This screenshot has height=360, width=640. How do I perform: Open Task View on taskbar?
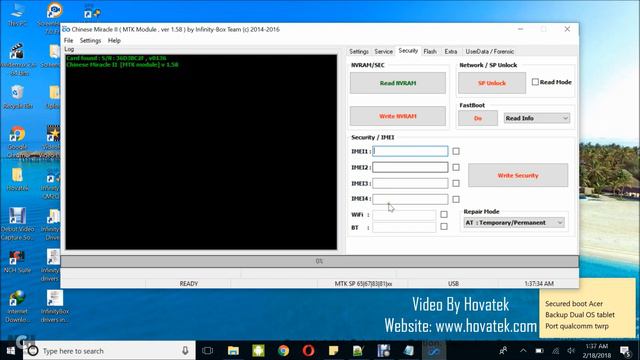(x=207, y=351)
